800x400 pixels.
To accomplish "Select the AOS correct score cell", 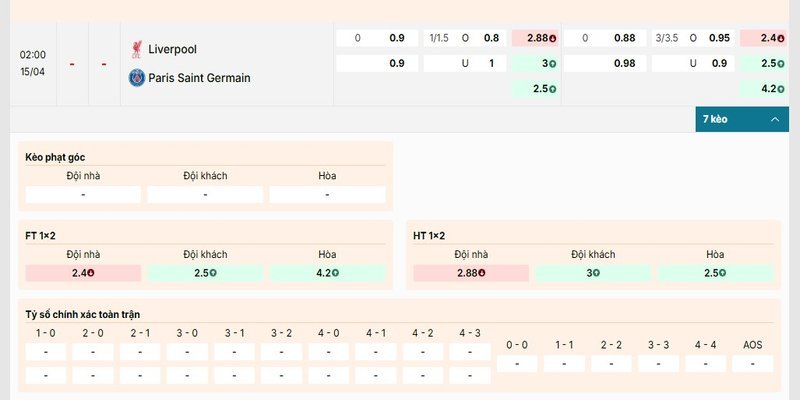I will [x=752, y=364].
